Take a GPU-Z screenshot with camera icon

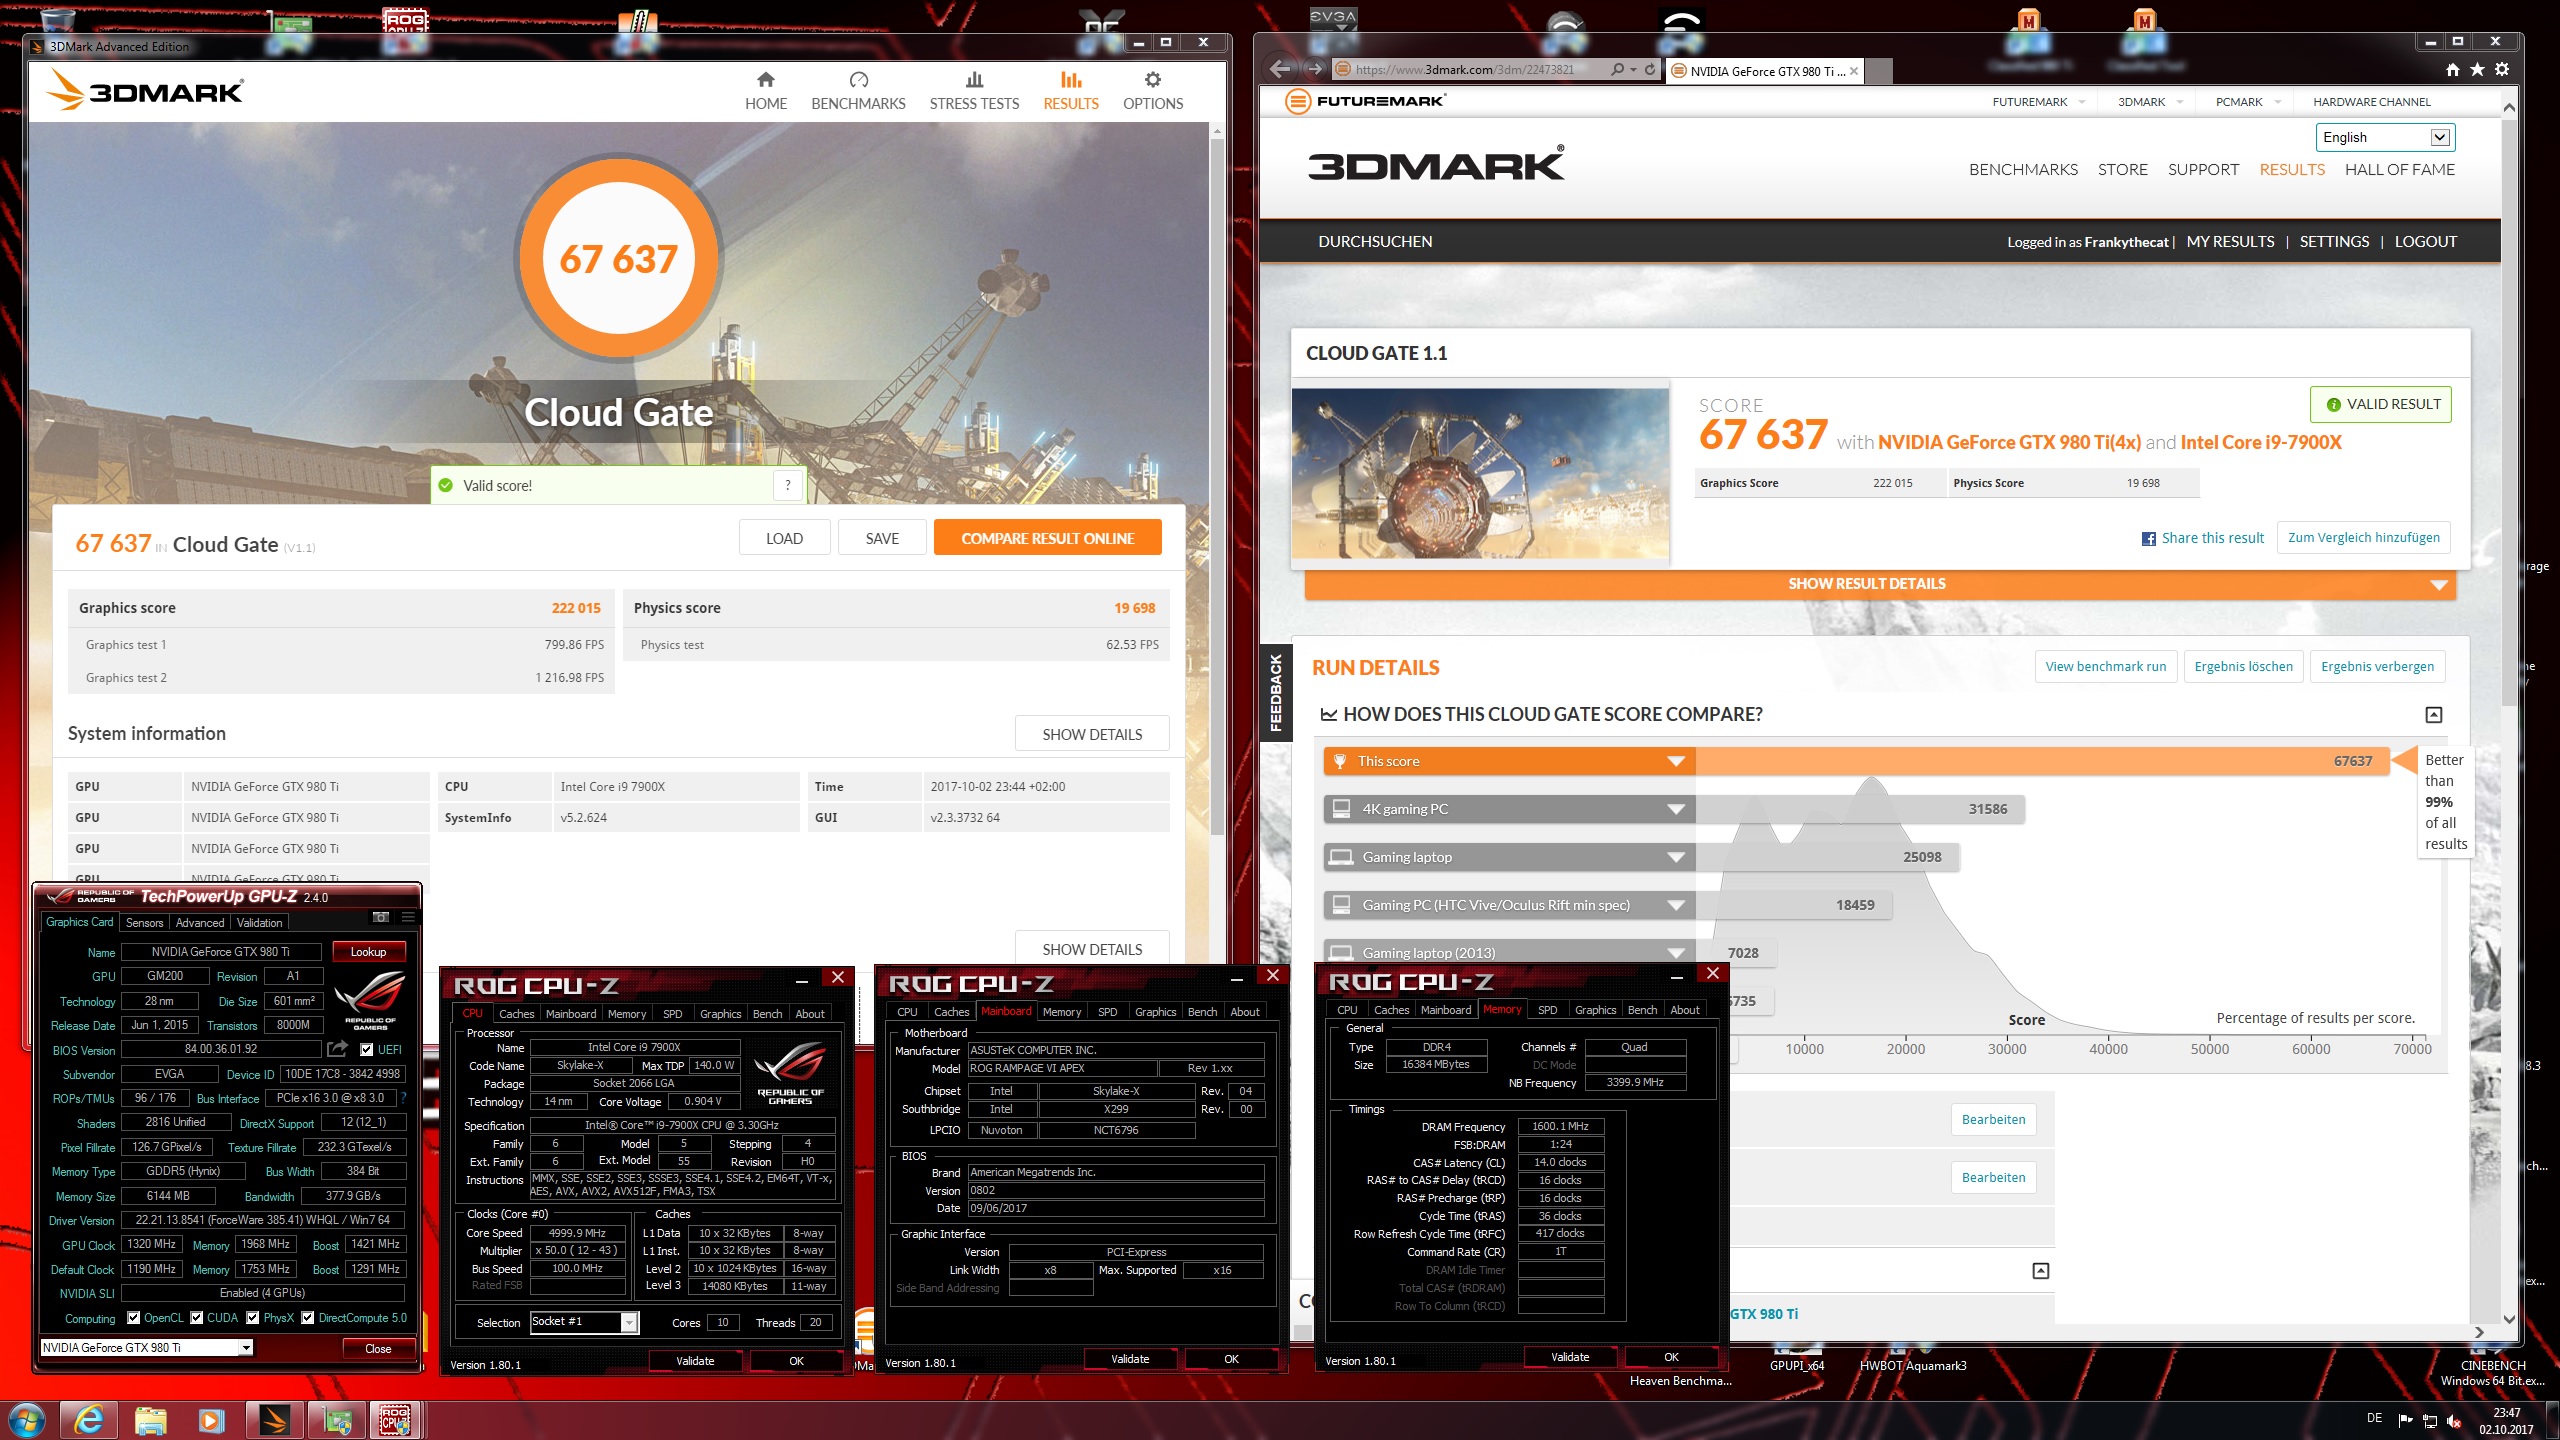point(380,917)
